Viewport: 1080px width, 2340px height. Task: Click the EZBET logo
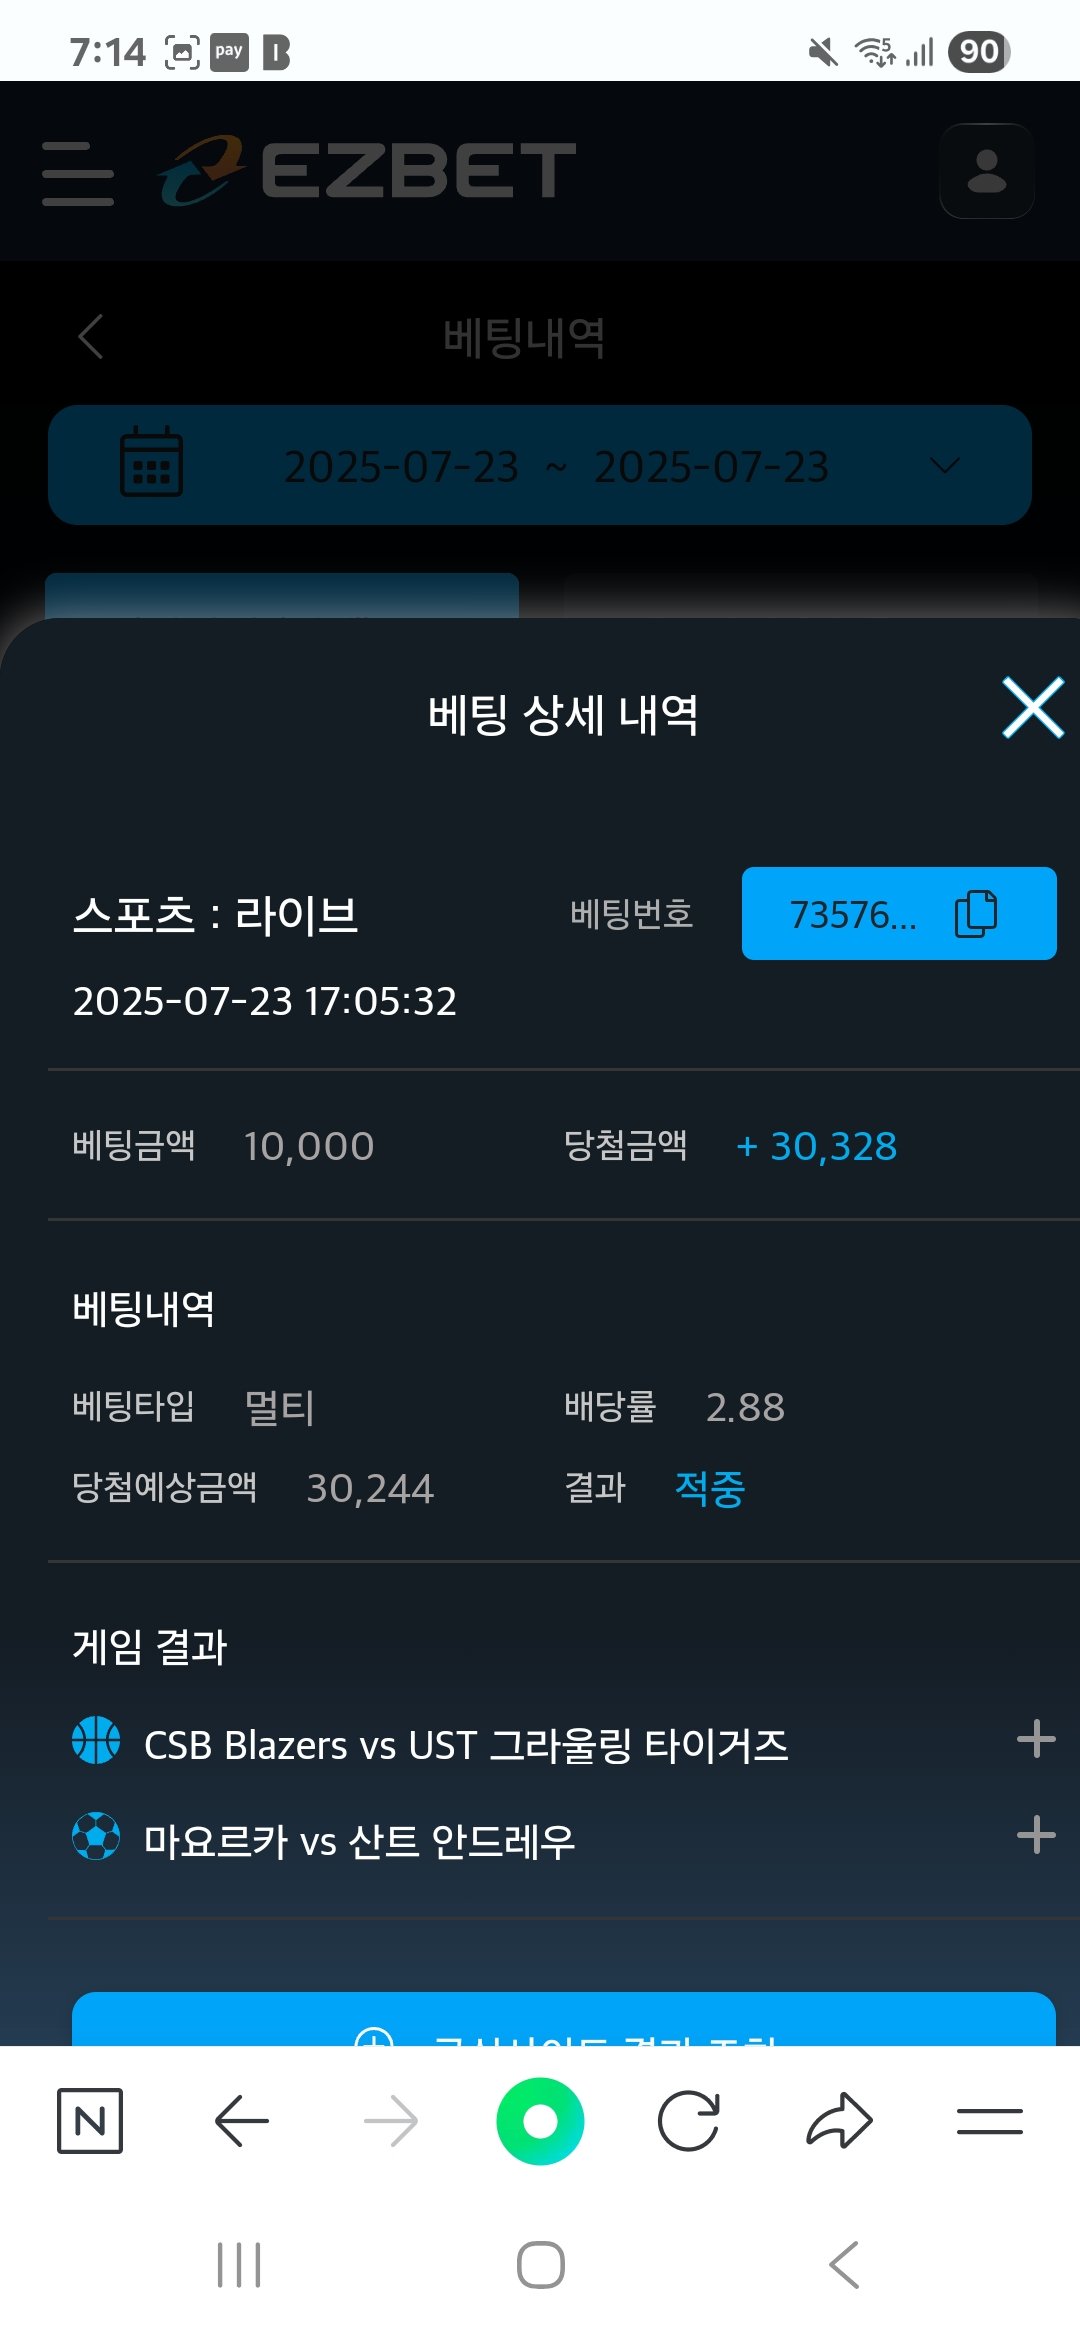[368, 171]
